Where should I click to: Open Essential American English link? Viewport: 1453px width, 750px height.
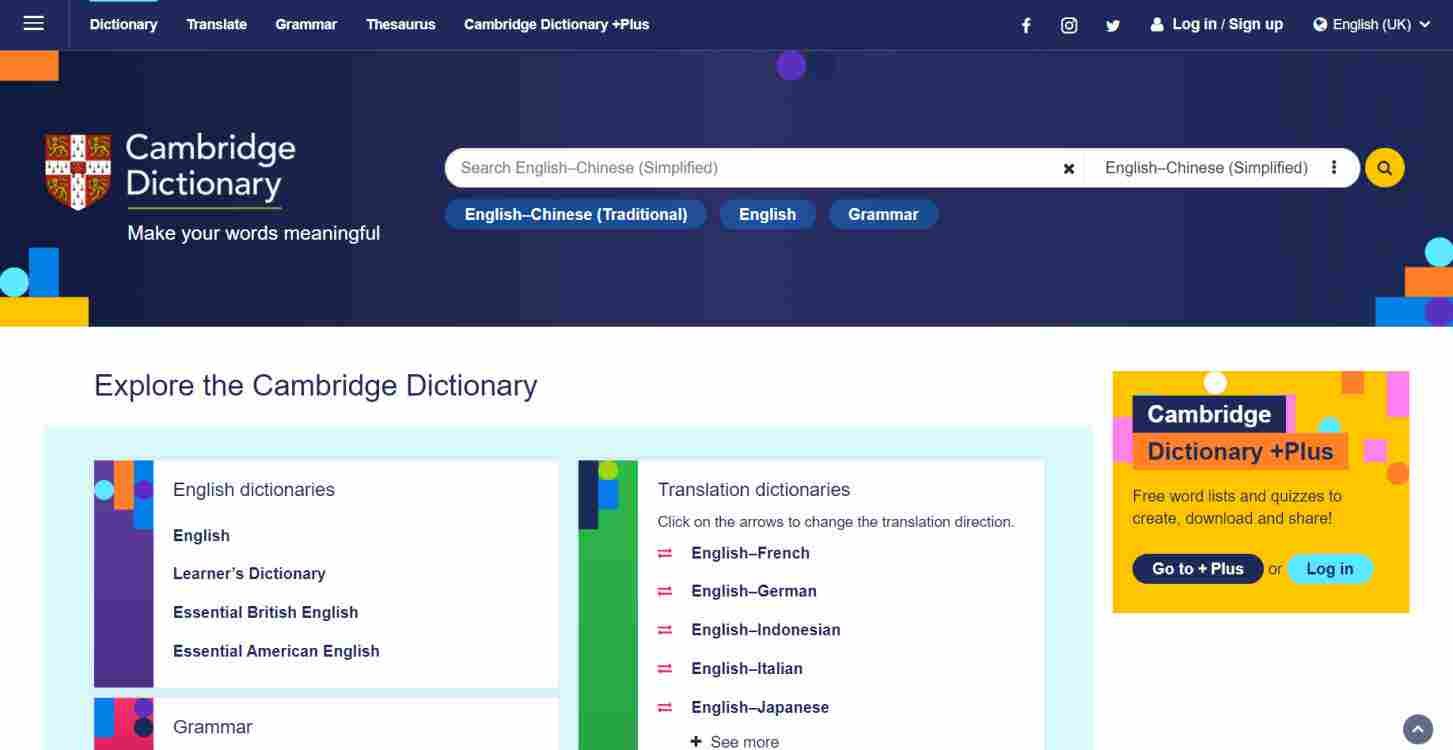pos(276,651)
